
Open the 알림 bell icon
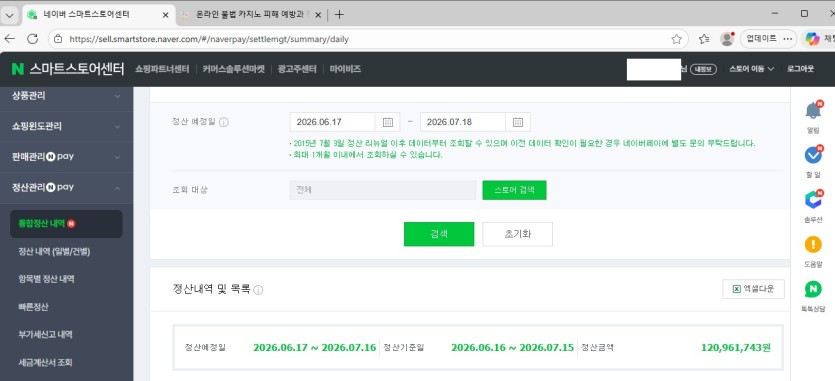click(813, 111)
